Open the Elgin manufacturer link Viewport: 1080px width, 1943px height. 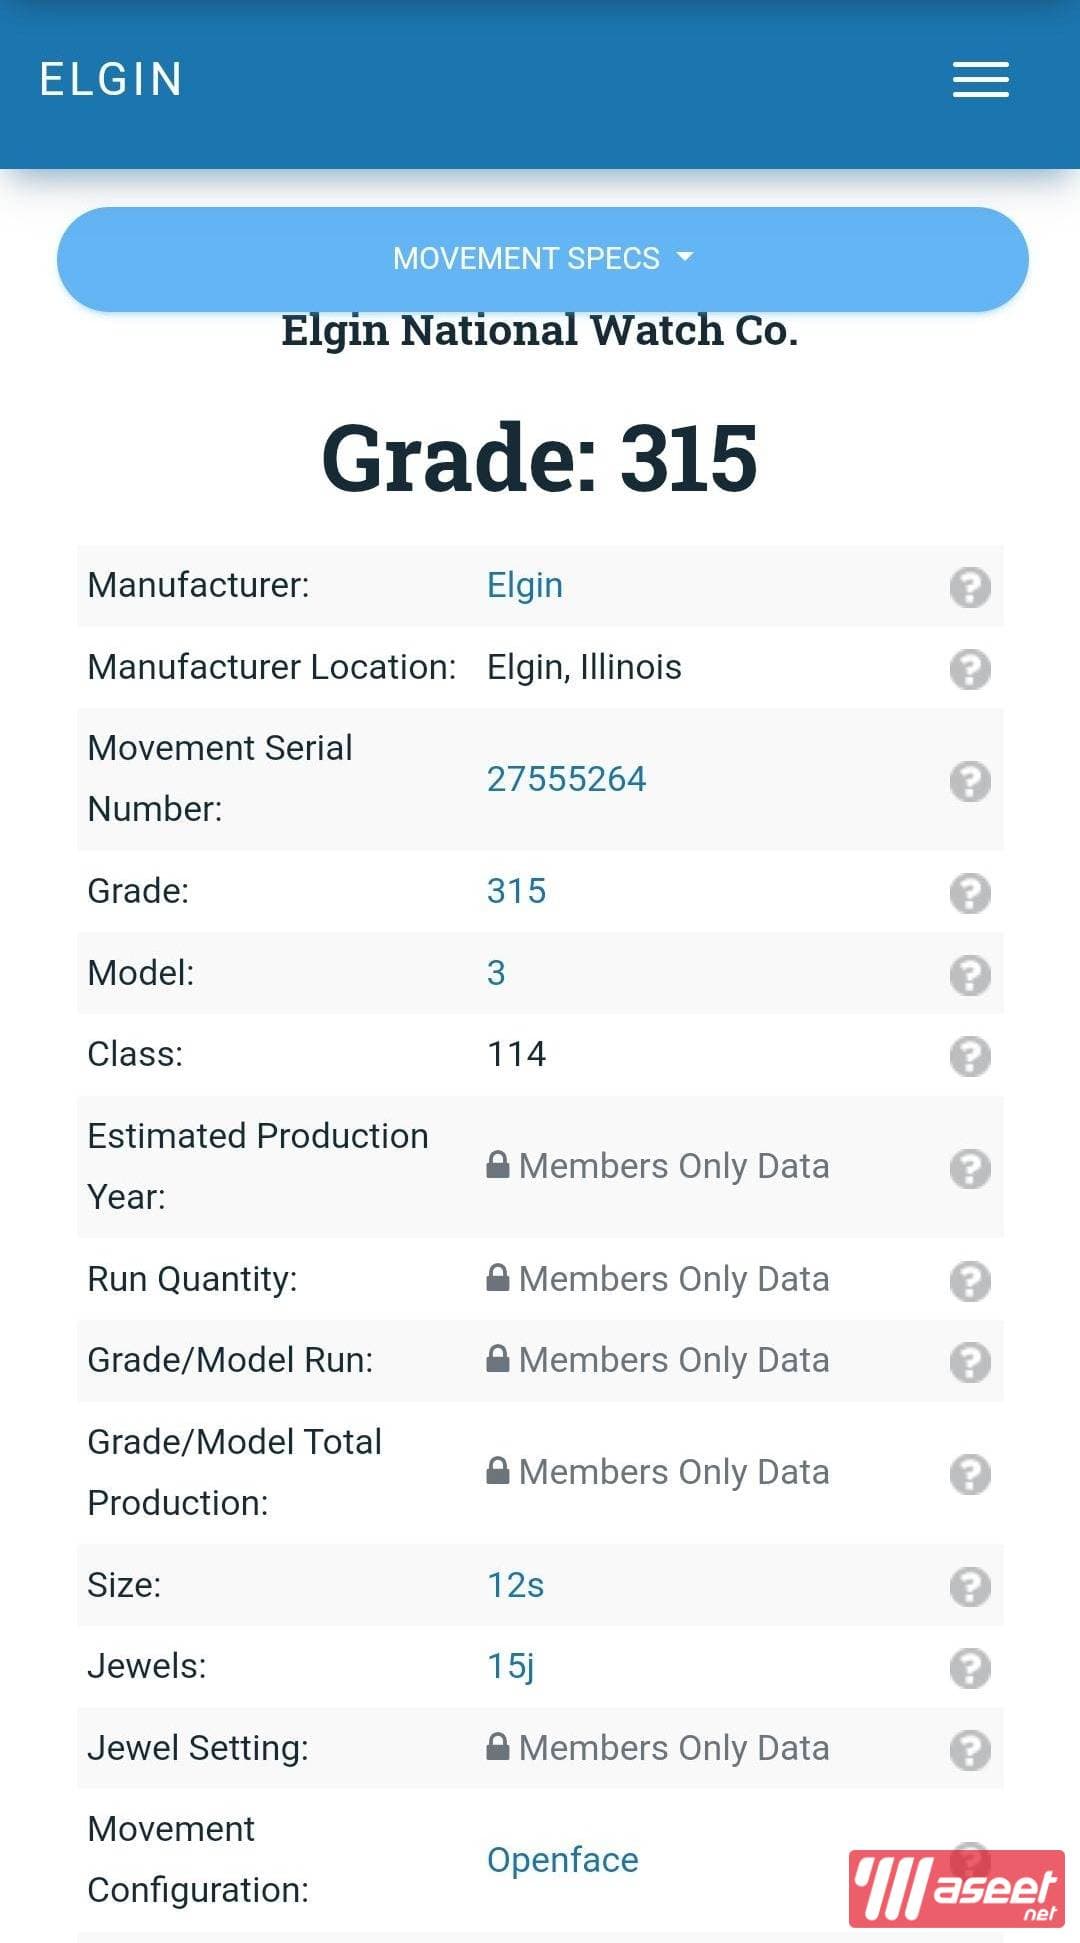coord(524,586)
